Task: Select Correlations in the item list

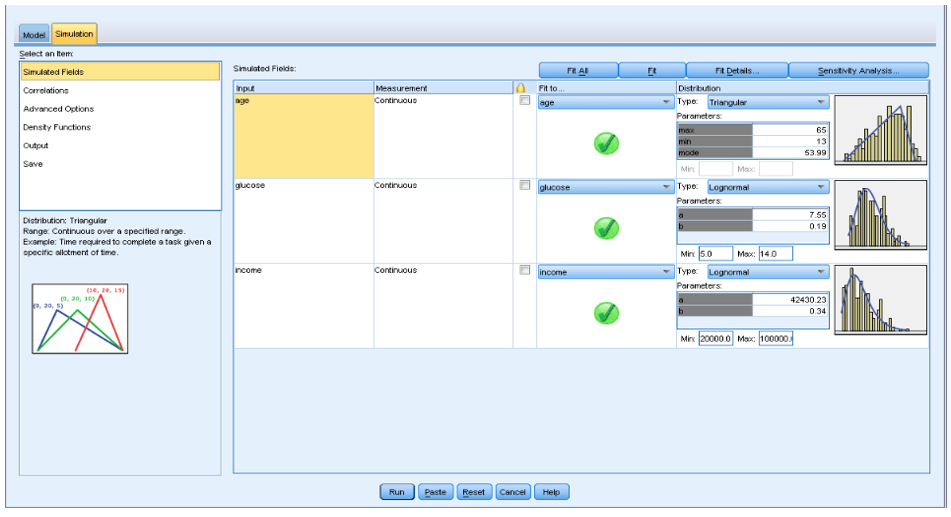Action: [x=46, y=91]
